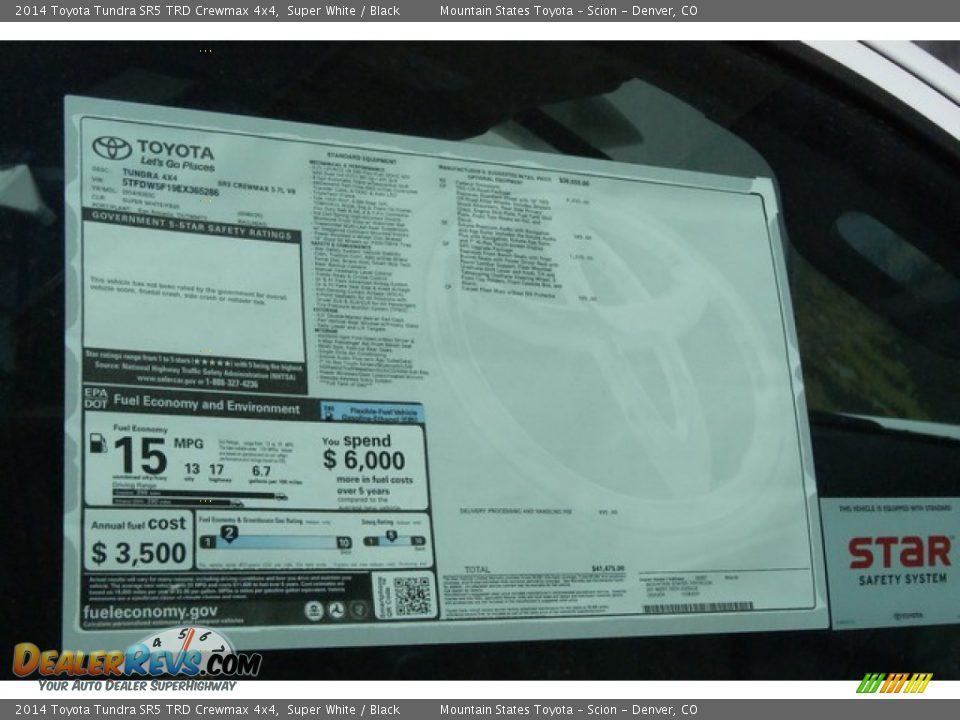Screen dimensions: 960x720
Task: Tap the QR code on the fuel label
Action: pyautogui.click(x=410, y=595)
